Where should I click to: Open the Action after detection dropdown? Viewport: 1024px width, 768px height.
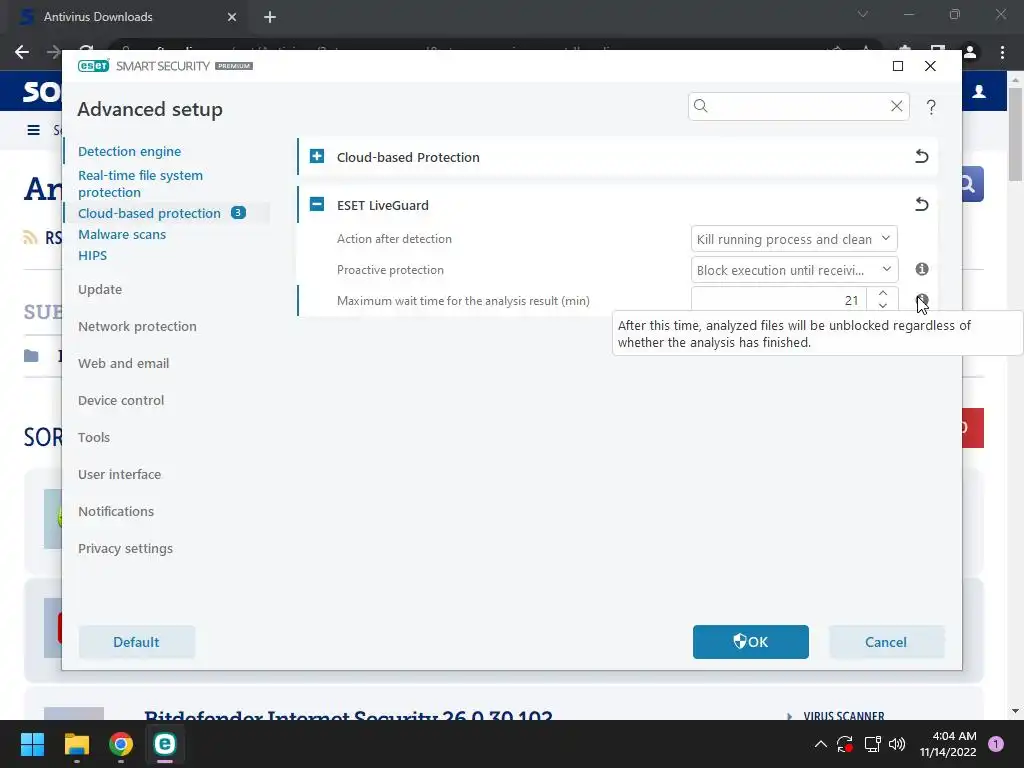pyautogui.click(x=794, y=239)
